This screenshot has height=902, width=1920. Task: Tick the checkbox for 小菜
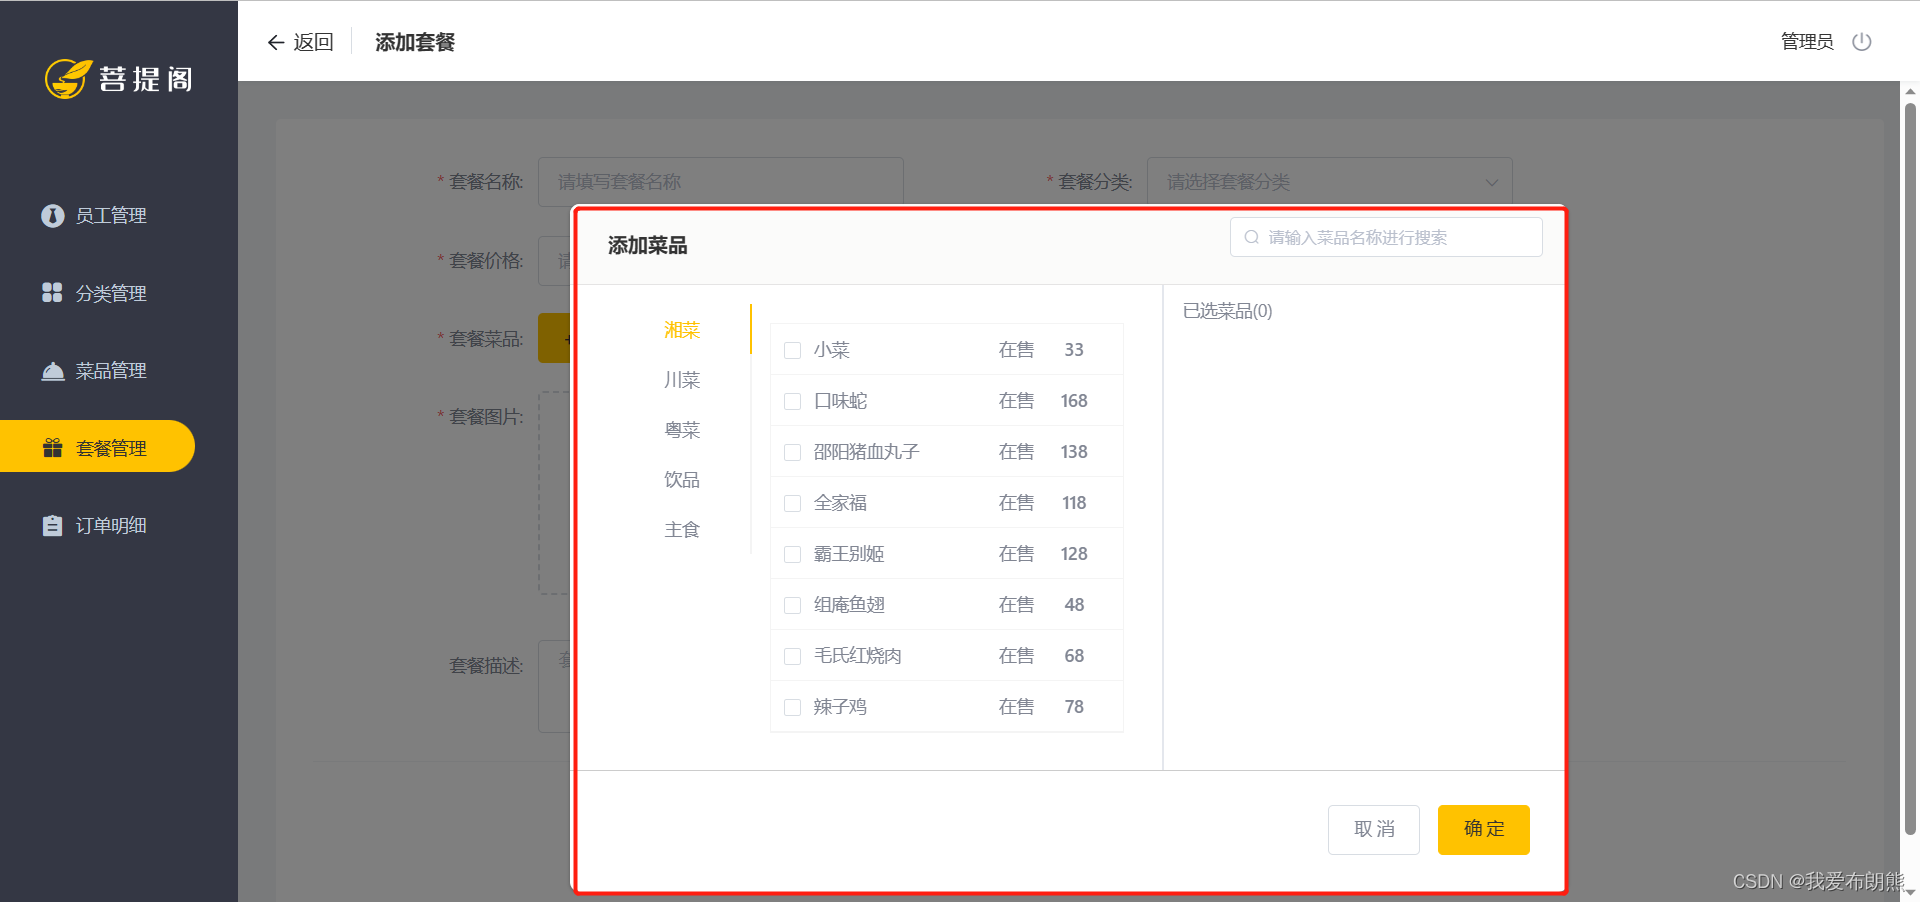coord(793,350)
